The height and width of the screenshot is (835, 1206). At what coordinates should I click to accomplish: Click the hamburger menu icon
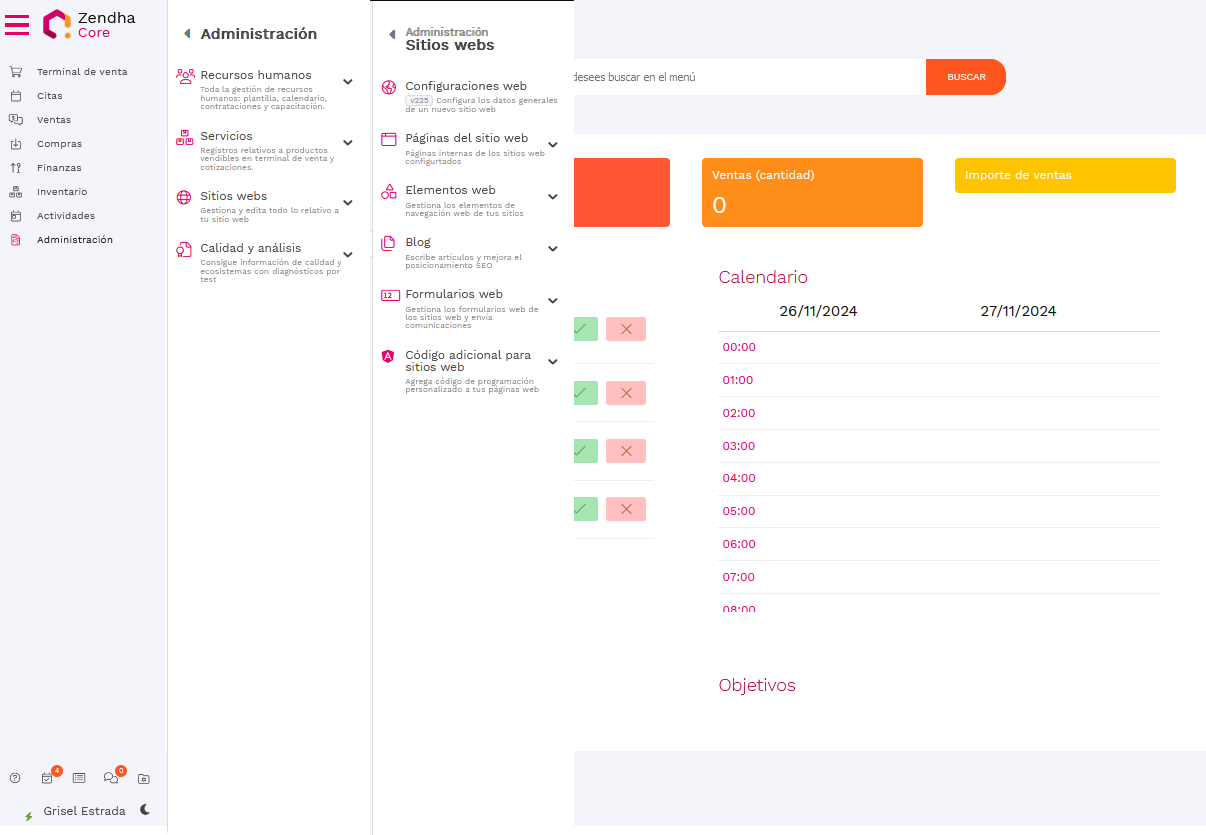click(x=17, y=25)
